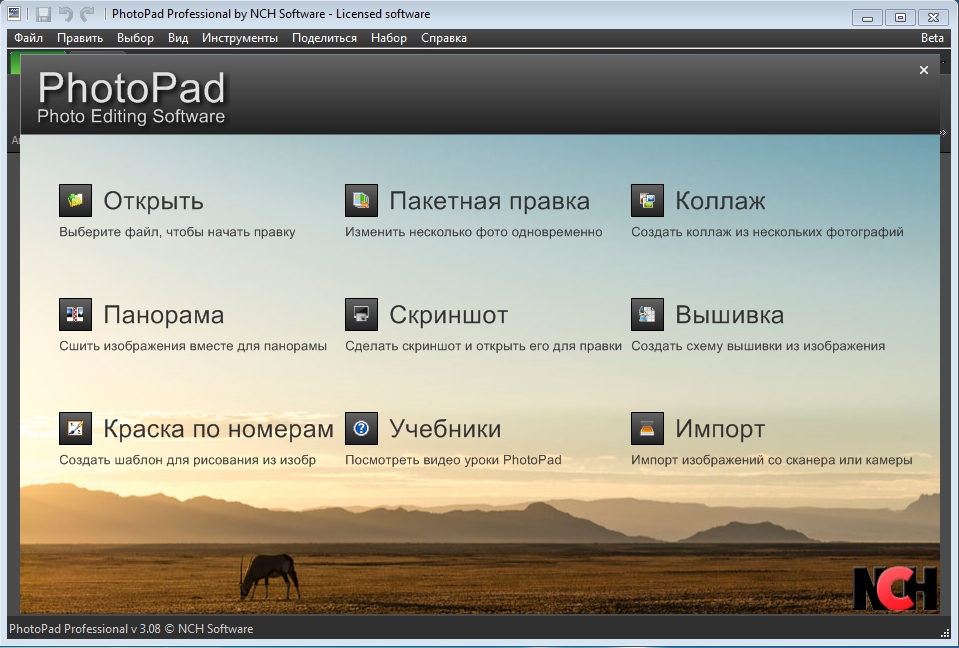Click text 'Посмотреть видео уроки PhotoPad'

[x=453, y=460]
